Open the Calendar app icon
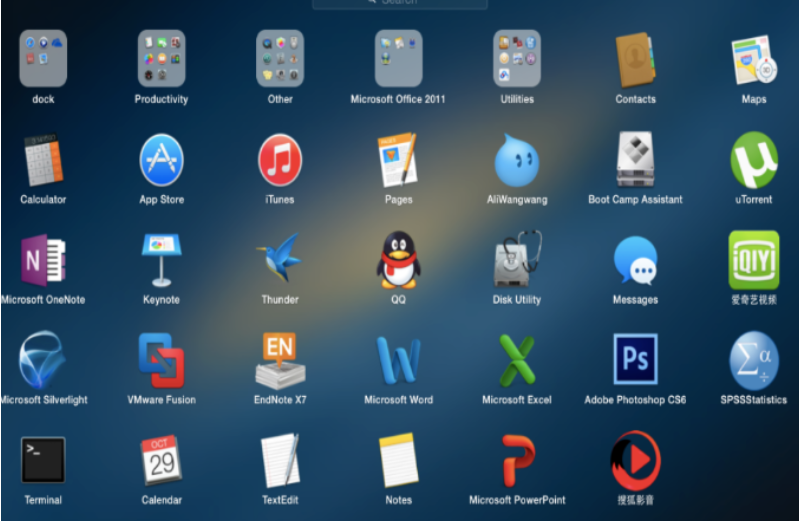 tap(161, 460)
